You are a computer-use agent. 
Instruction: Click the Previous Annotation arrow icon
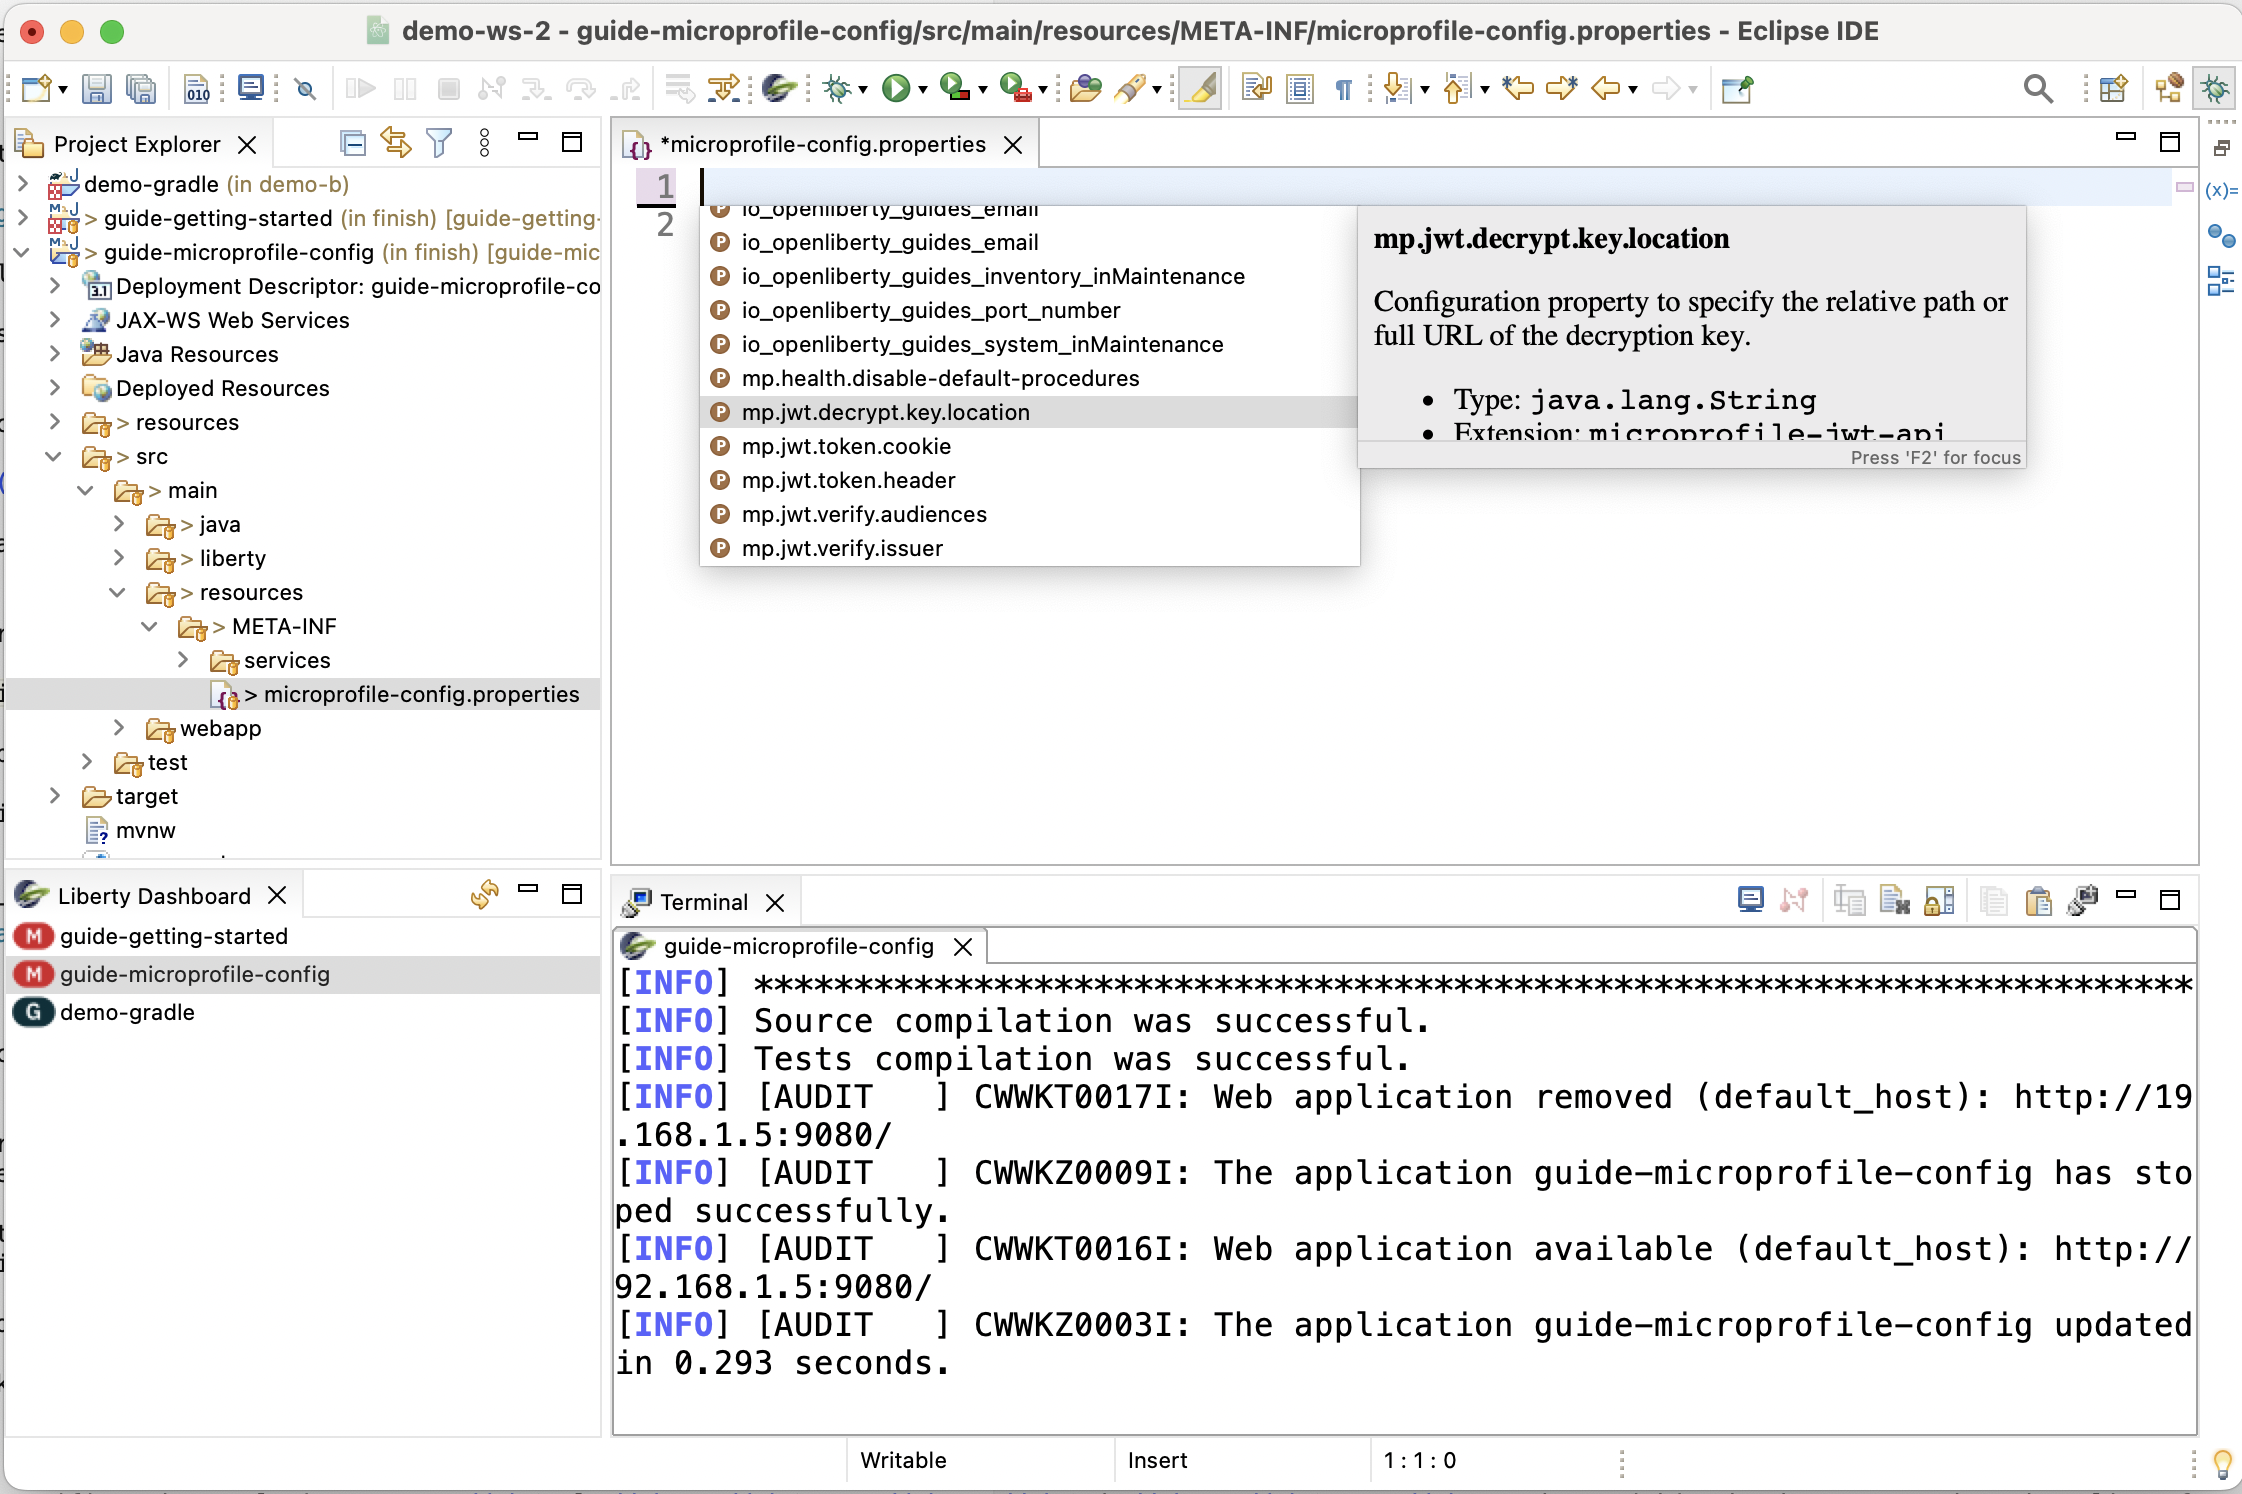(x=1457, y=89)
